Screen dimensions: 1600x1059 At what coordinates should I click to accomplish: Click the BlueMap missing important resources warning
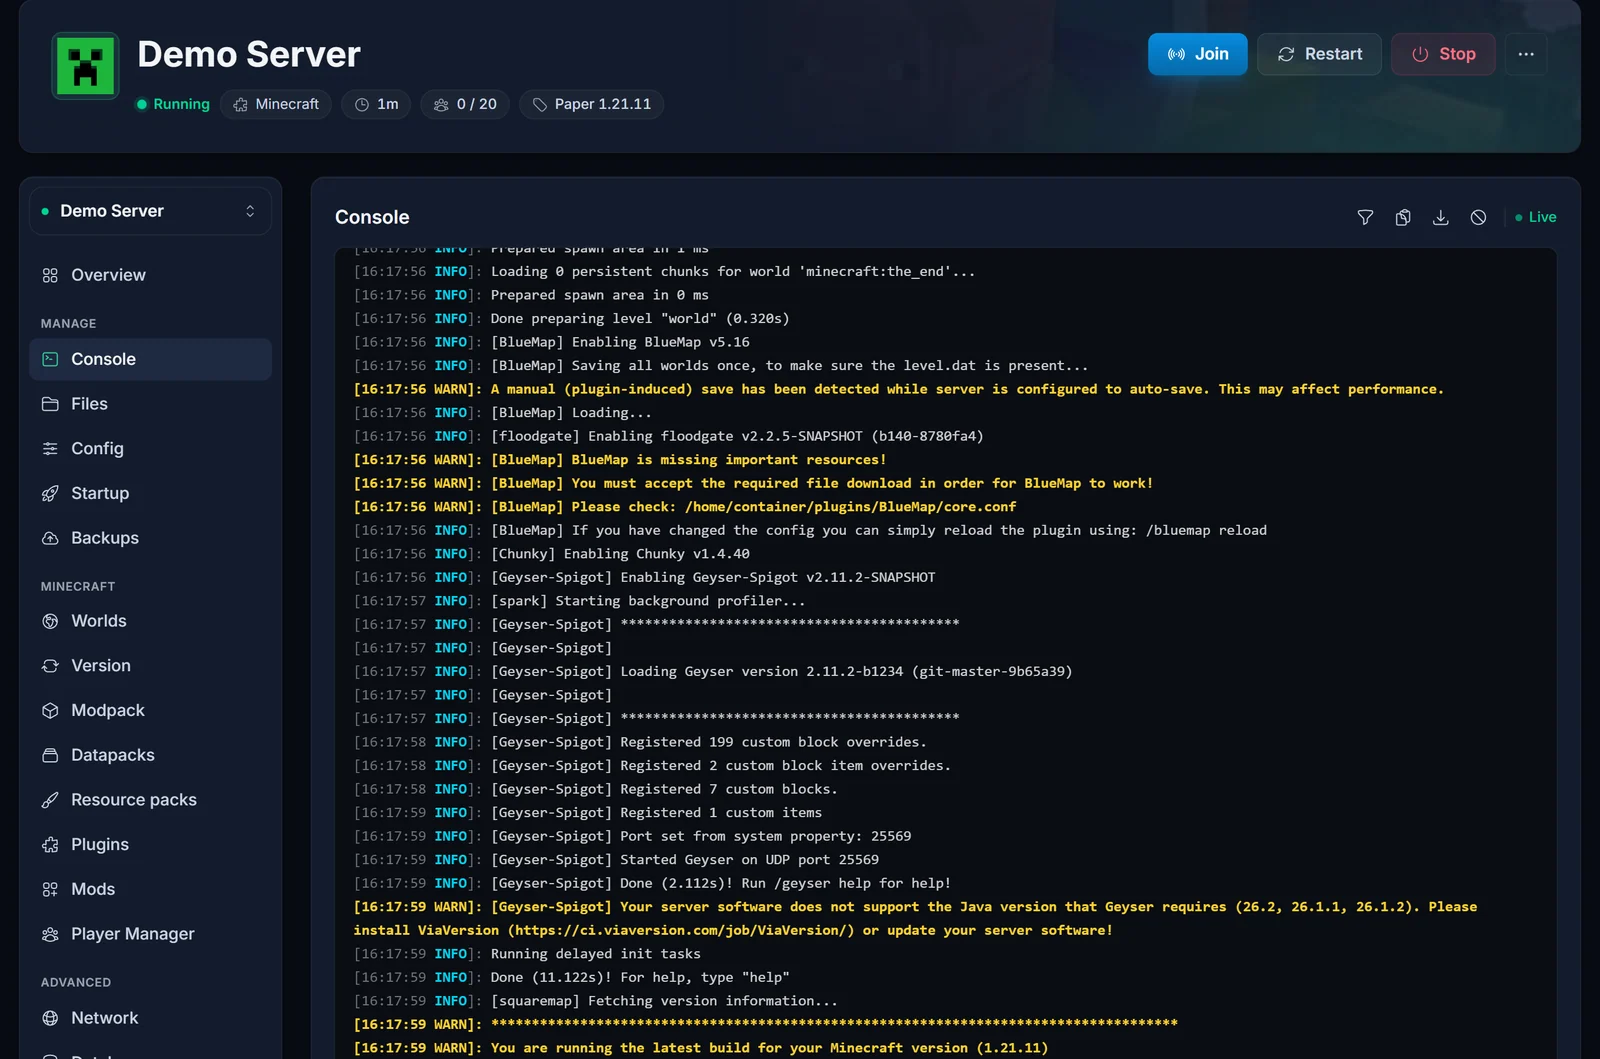(620, 460)
